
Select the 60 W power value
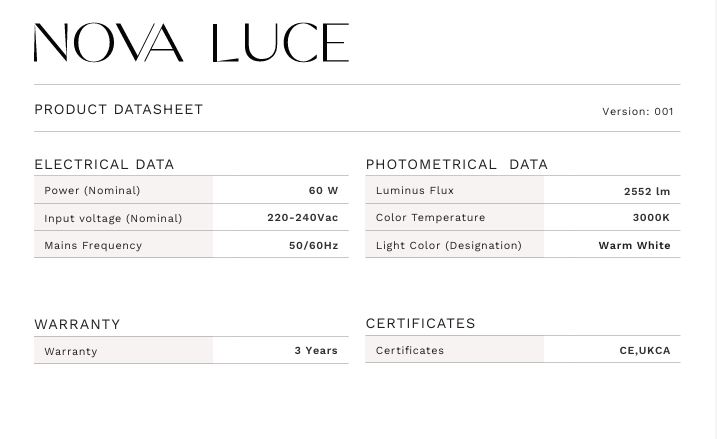323,191
